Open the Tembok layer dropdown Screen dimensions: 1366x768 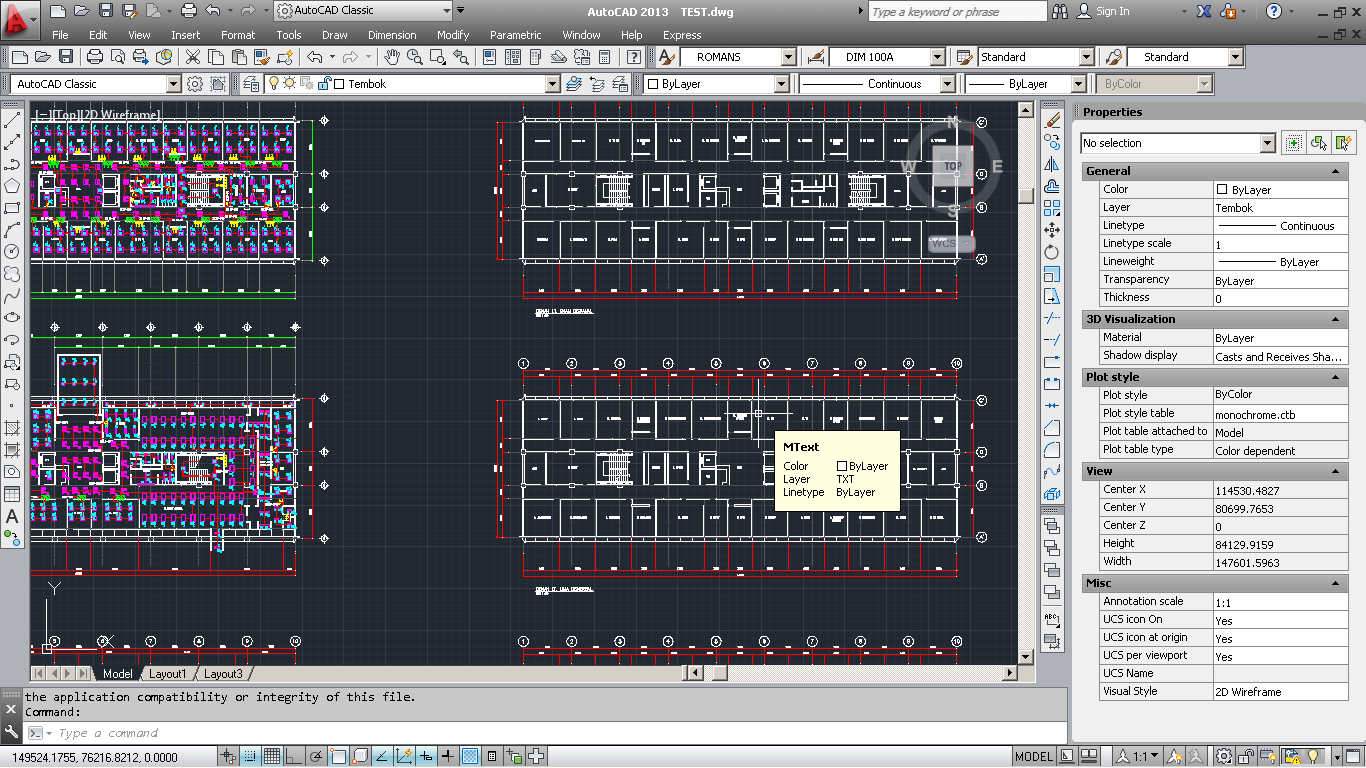pos(553,84)
